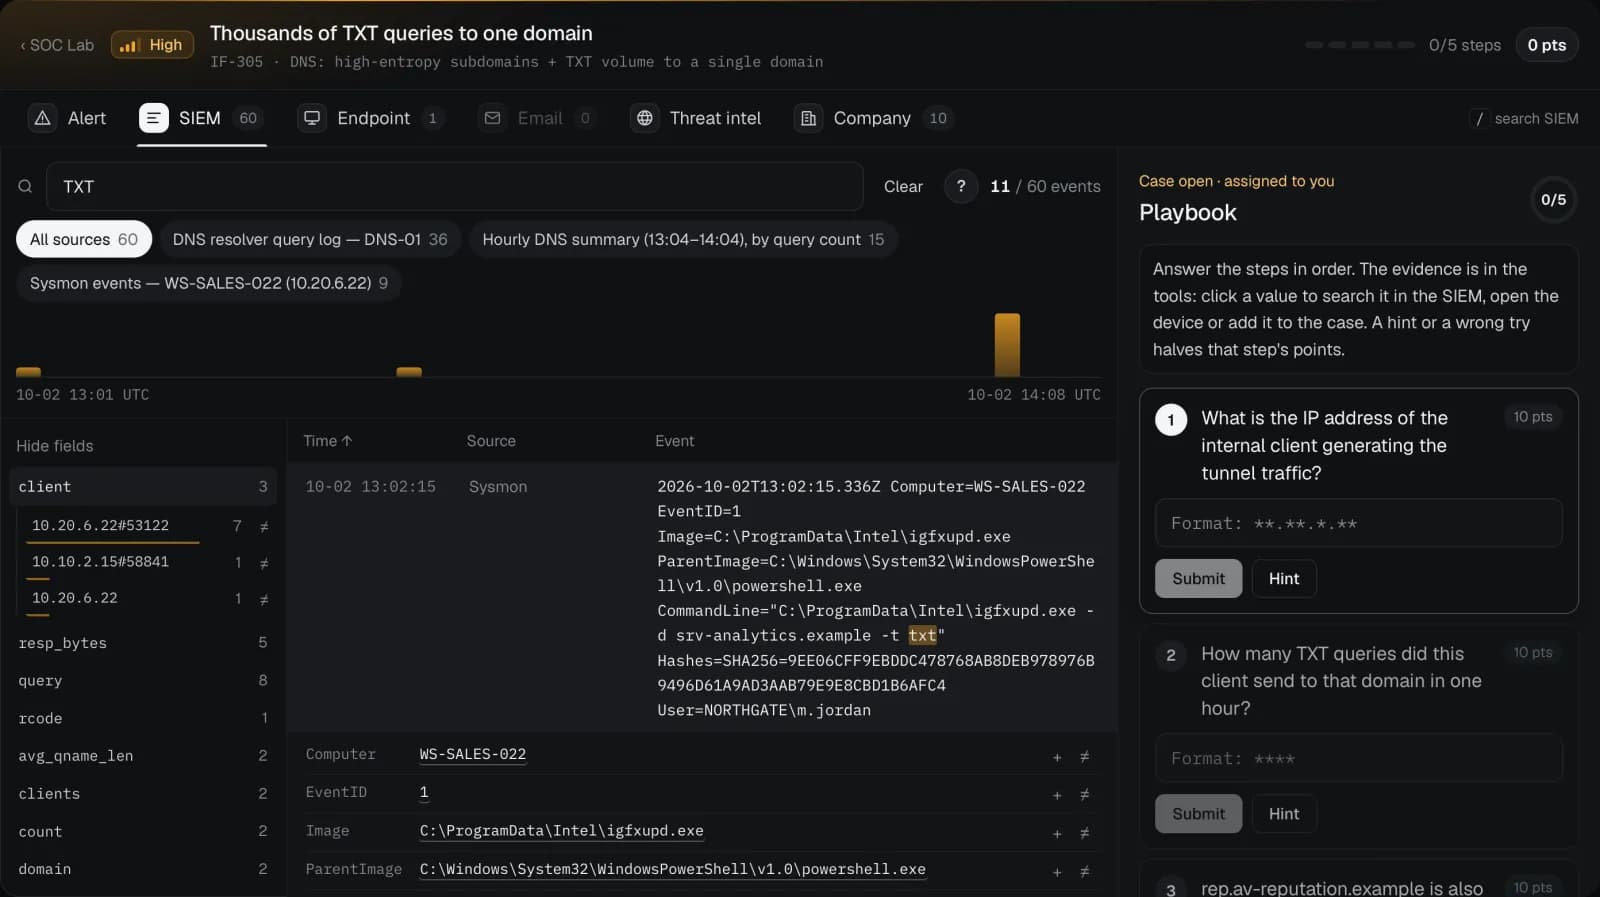Click the Source column header
The width and height of the screenshot is (1600, 897).
click(491, 441)
